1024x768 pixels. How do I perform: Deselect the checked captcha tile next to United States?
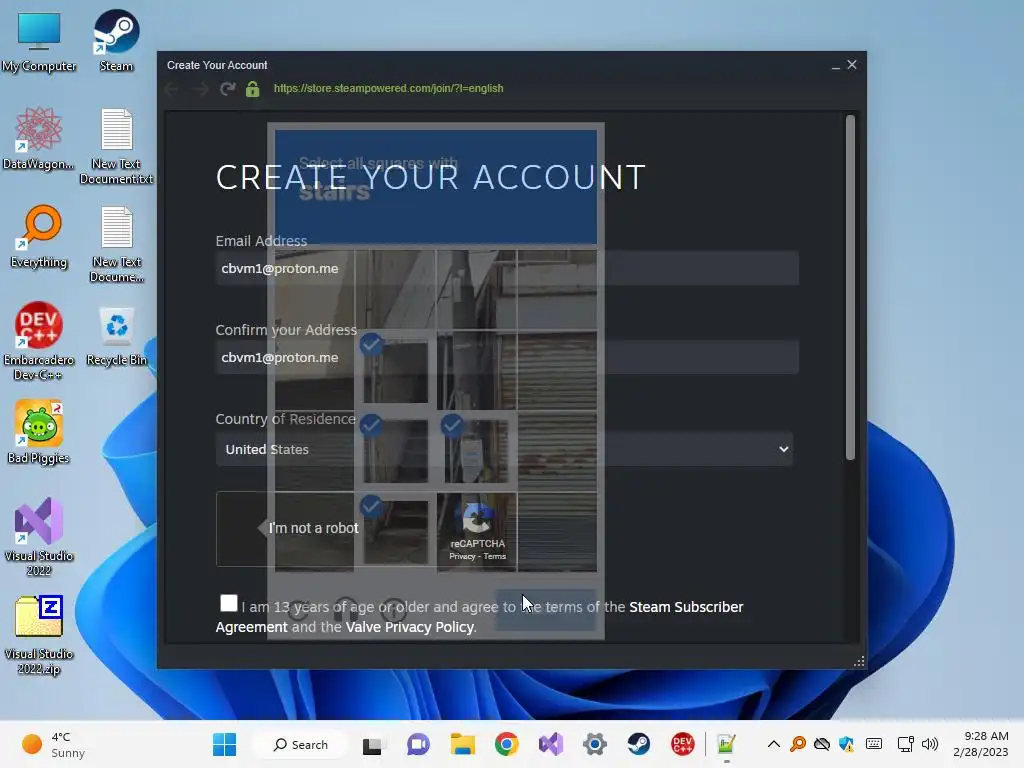(395, 451)
